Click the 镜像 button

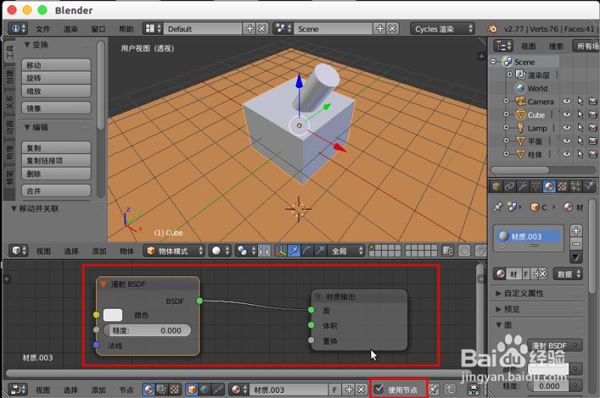coord(56,108)
